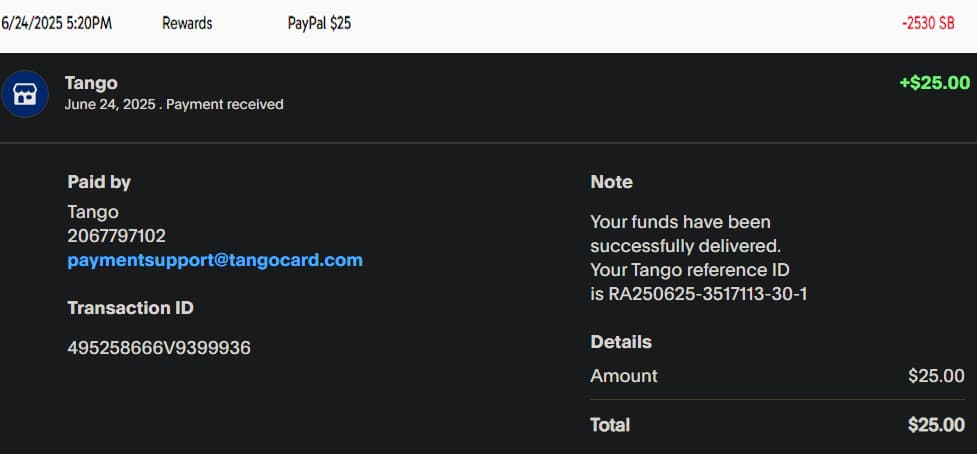Click the "Paid by" heading
The height and width of the screenshot is (454, 977).
99,182
